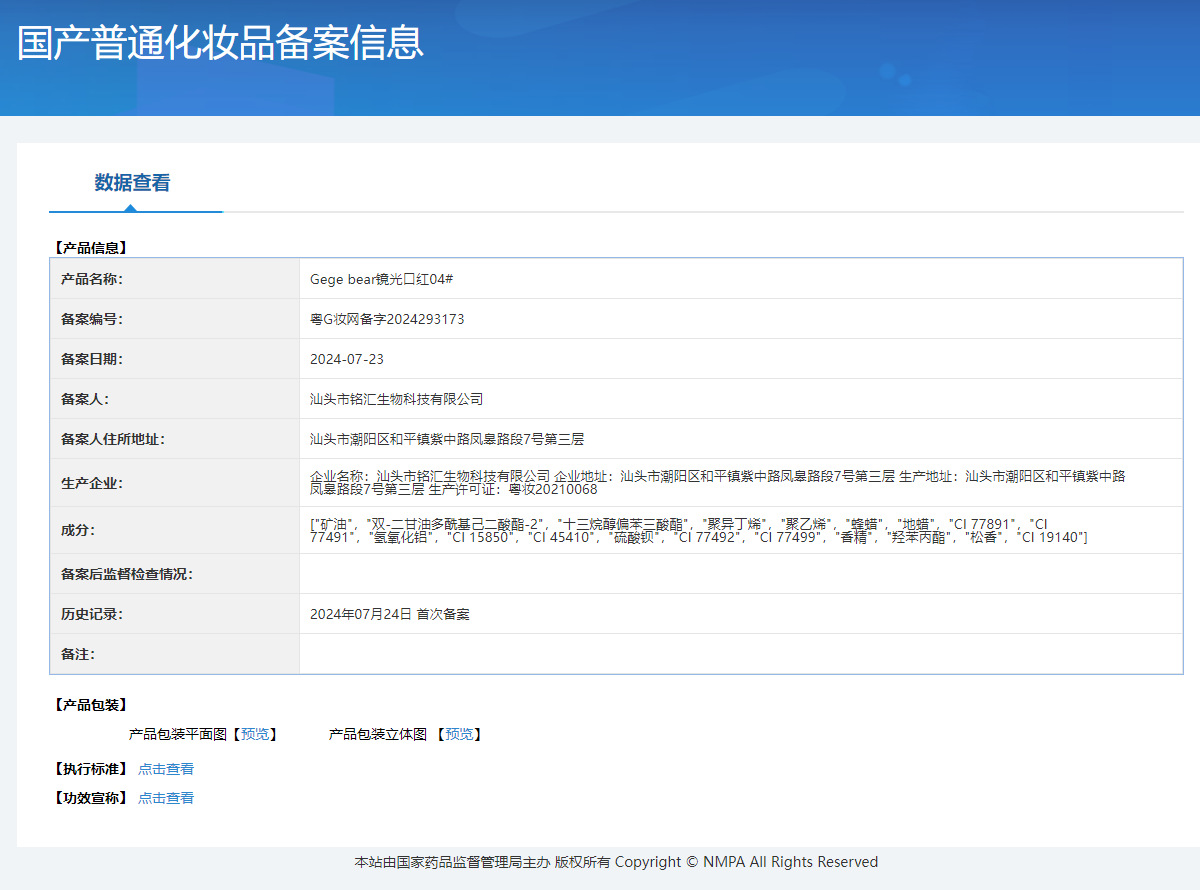1200x890 pixels.
Task: Click the ingredients list in 成分 row
Action: tap(699, 531)
